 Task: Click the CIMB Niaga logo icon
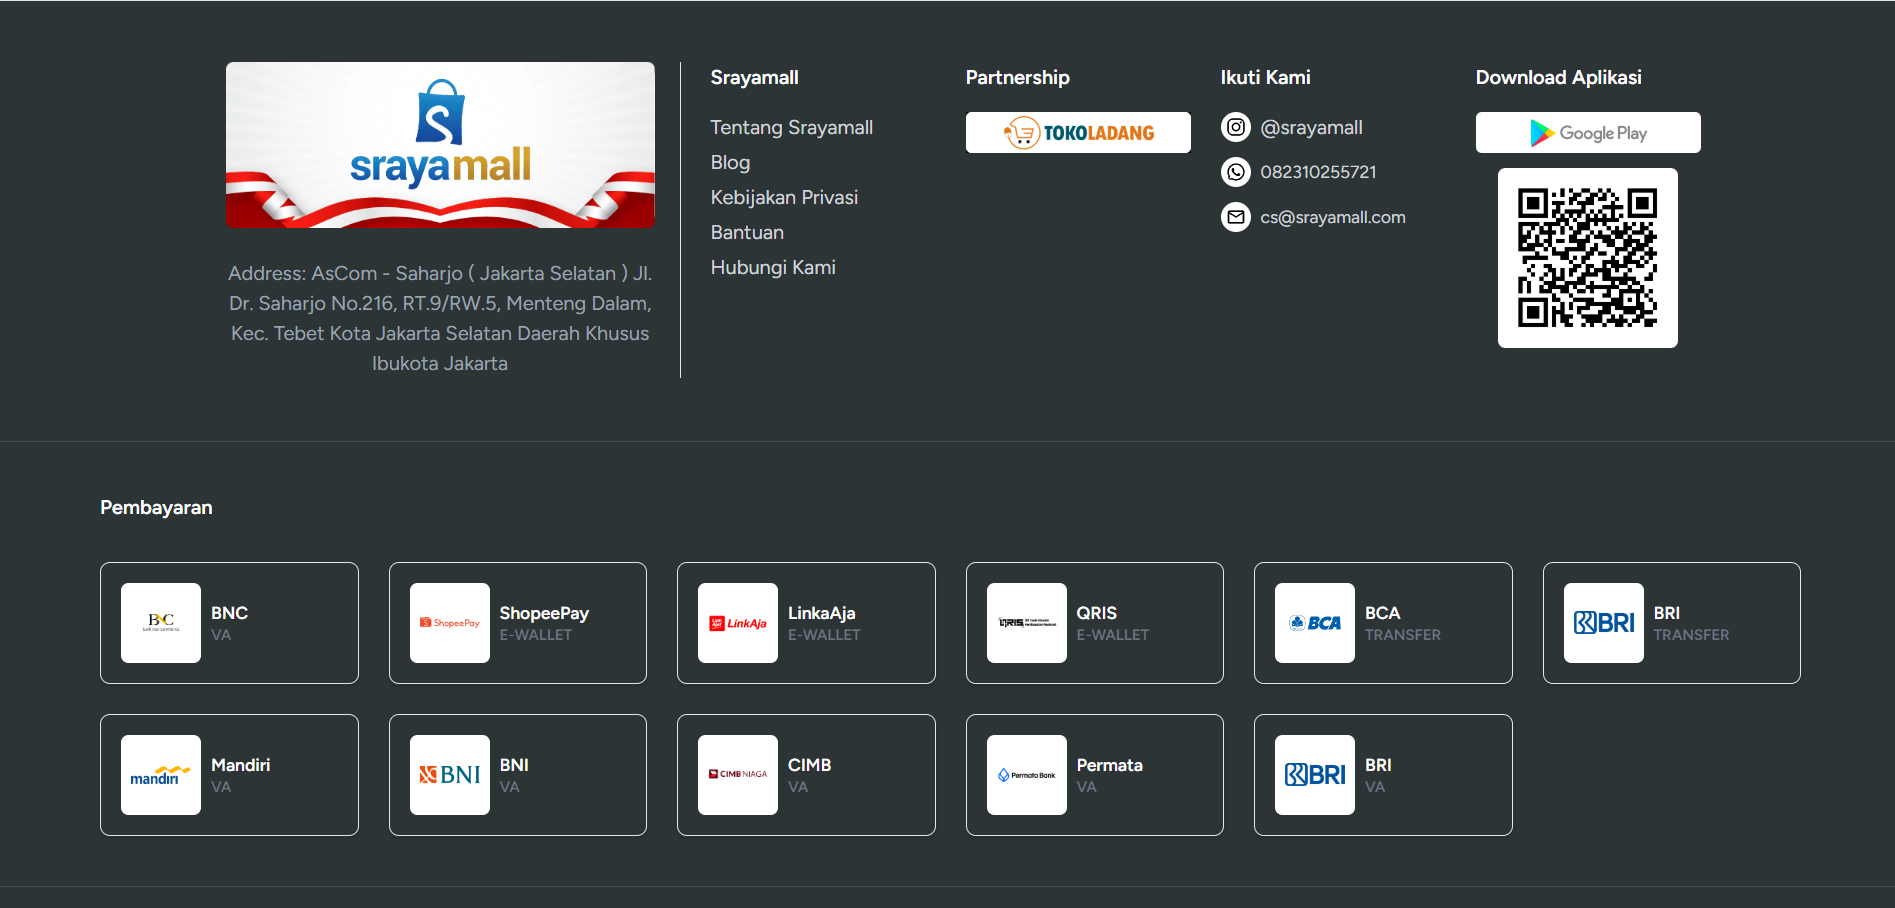(738, 775)
